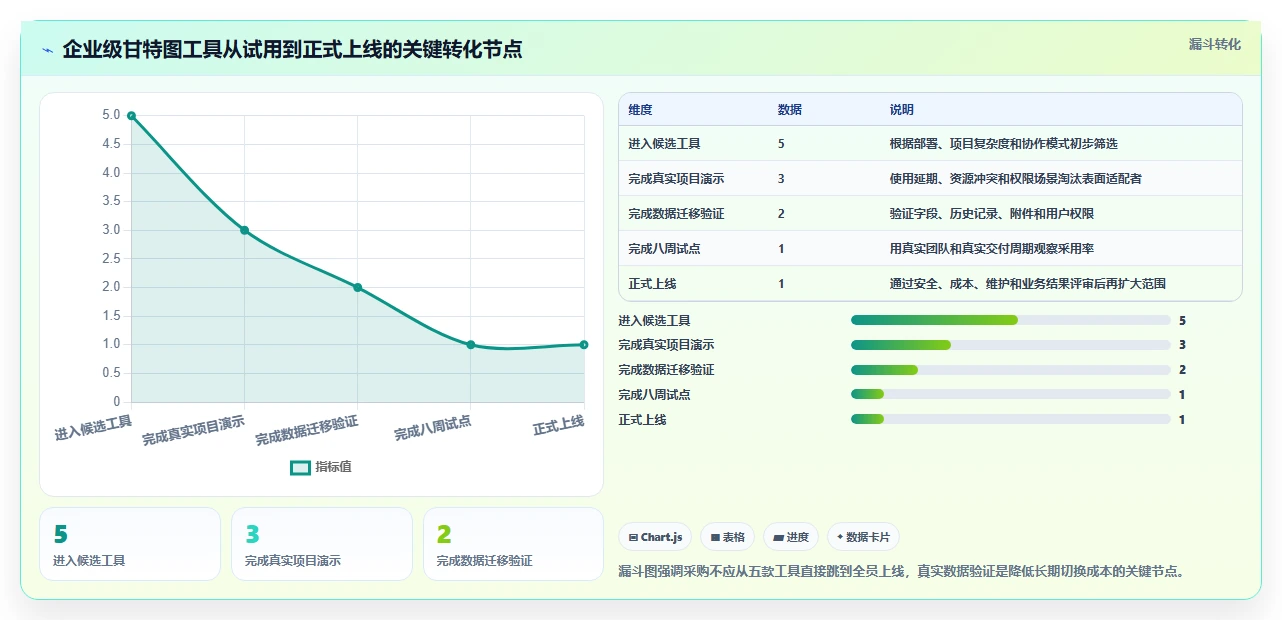Screen dimensions: 1282x620
Task: Click the 进入候选工具 progress bar
Action: (x=1010, y=320)
